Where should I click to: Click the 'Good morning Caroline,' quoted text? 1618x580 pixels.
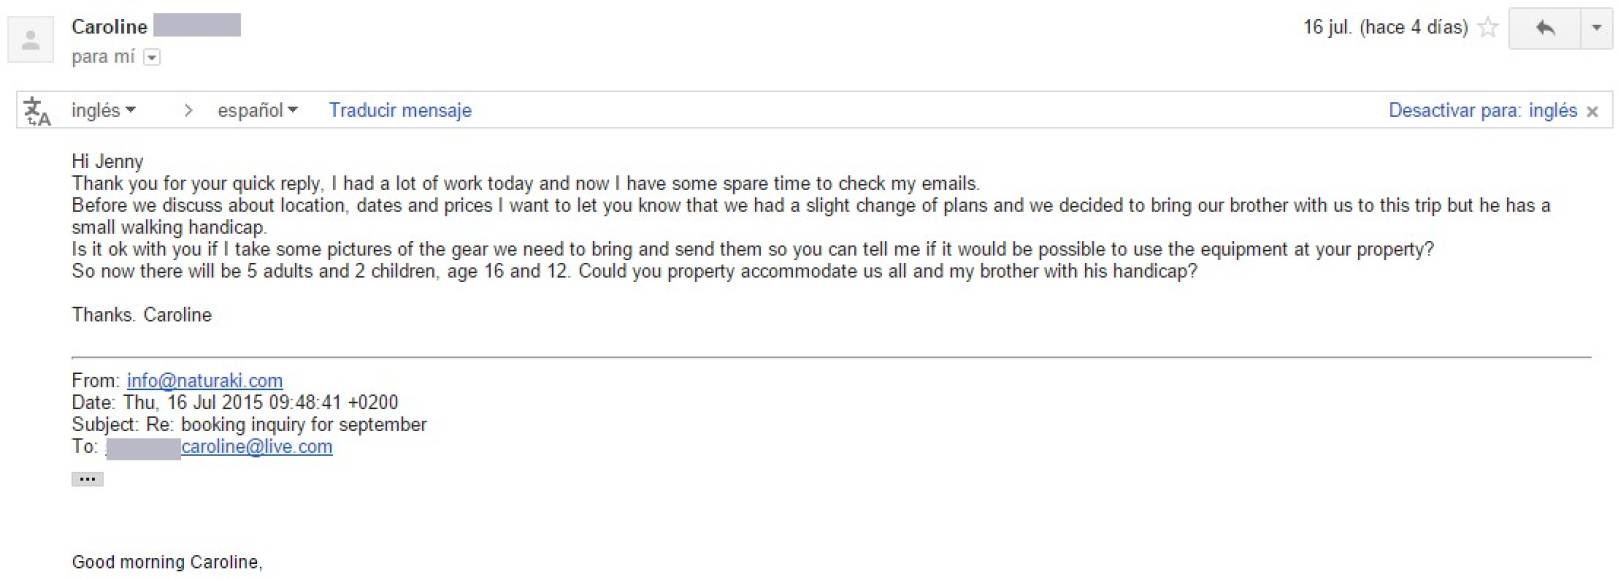[167, 562]
